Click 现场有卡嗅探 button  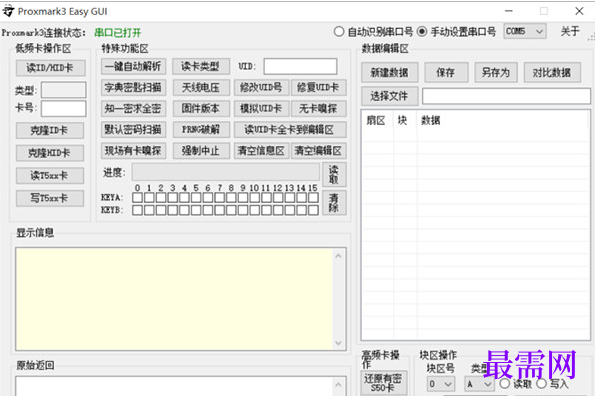point(133,151)
